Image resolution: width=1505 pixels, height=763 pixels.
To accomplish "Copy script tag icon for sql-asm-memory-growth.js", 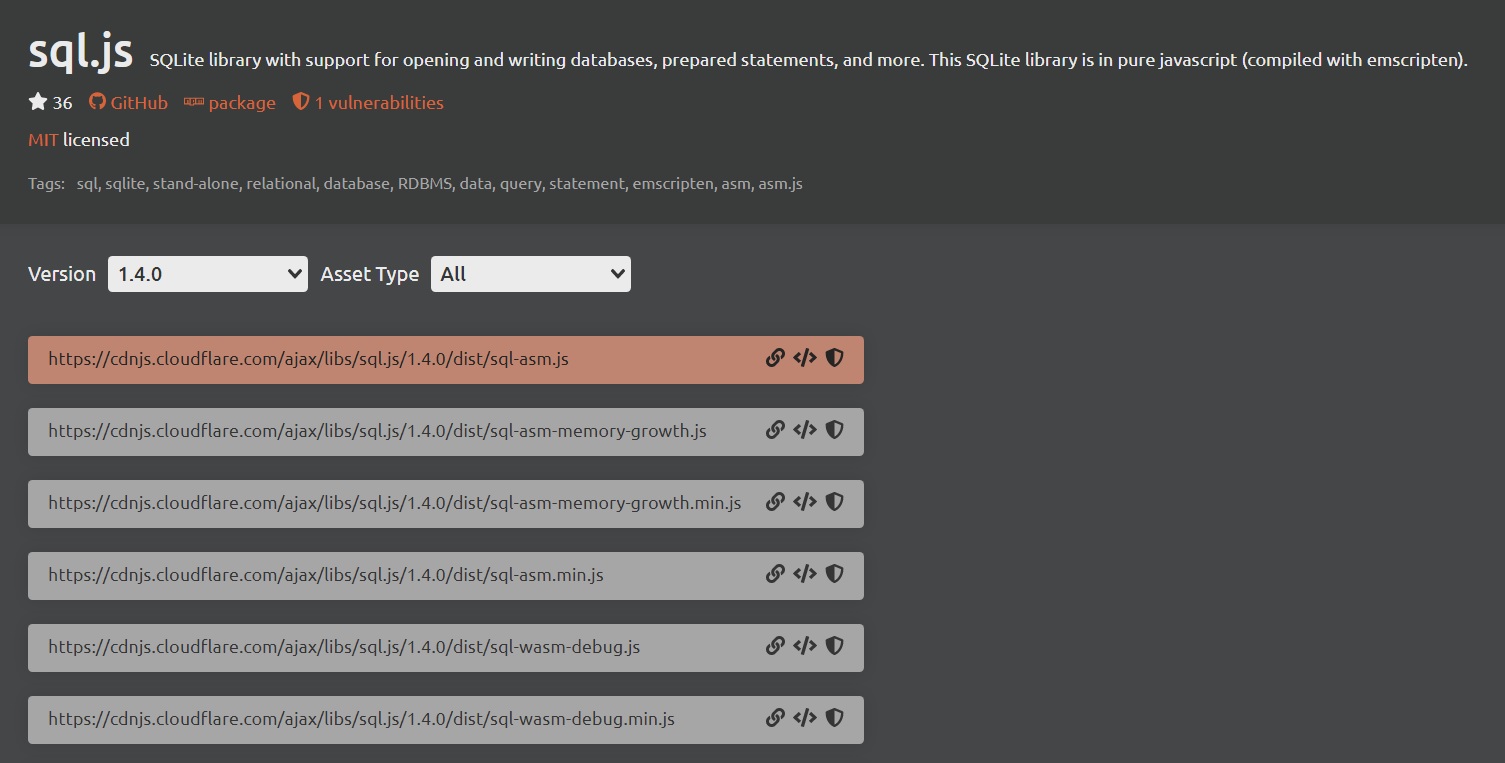I will [805, 430].
